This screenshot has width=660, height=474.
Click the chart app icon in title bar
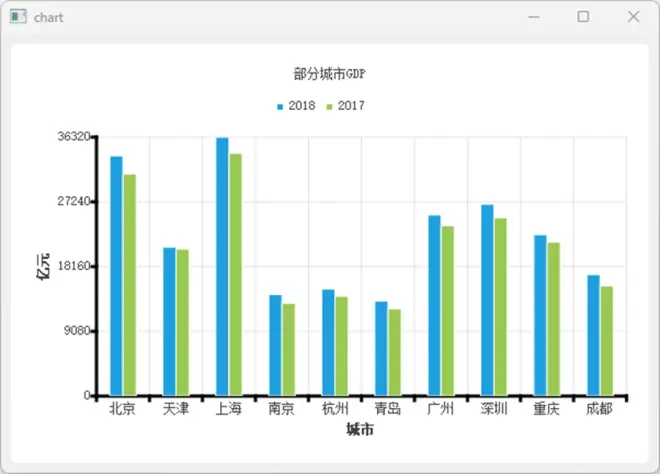(18, 17)
